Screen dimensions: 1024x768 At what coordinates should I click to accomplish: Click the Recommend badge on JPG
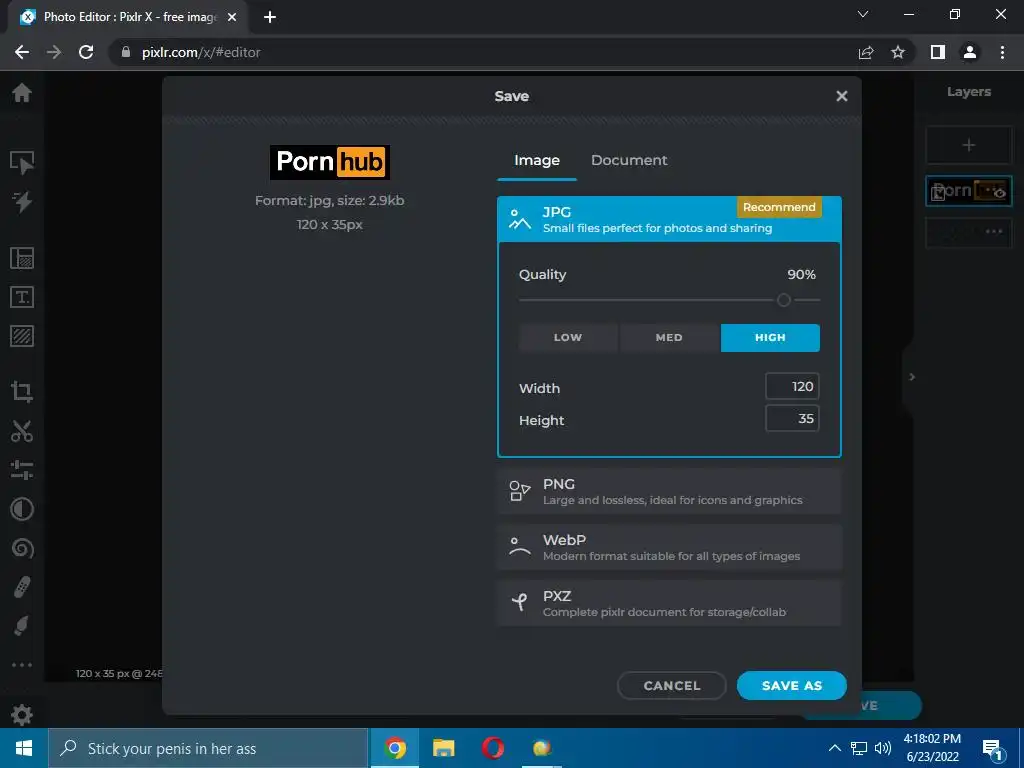pyautogui.click(x=779, y=207)
